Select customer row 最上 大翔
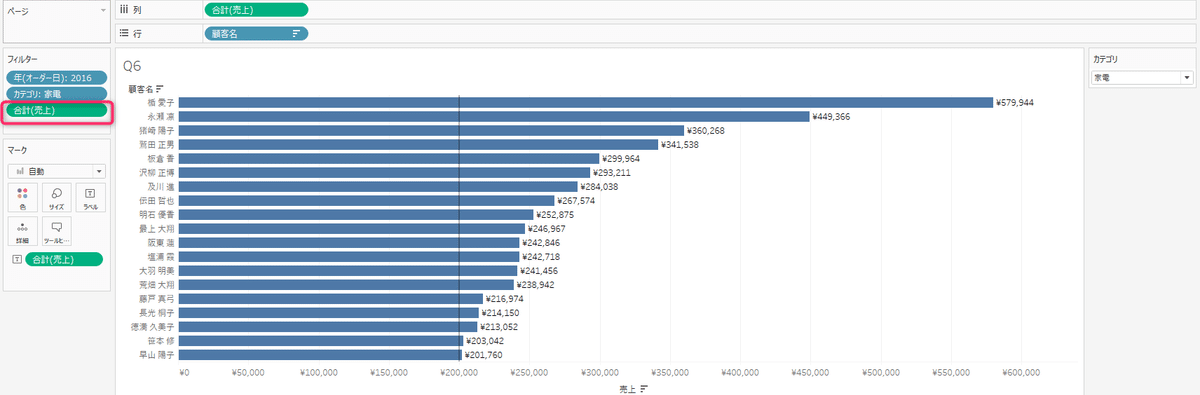 coord(158,228)
